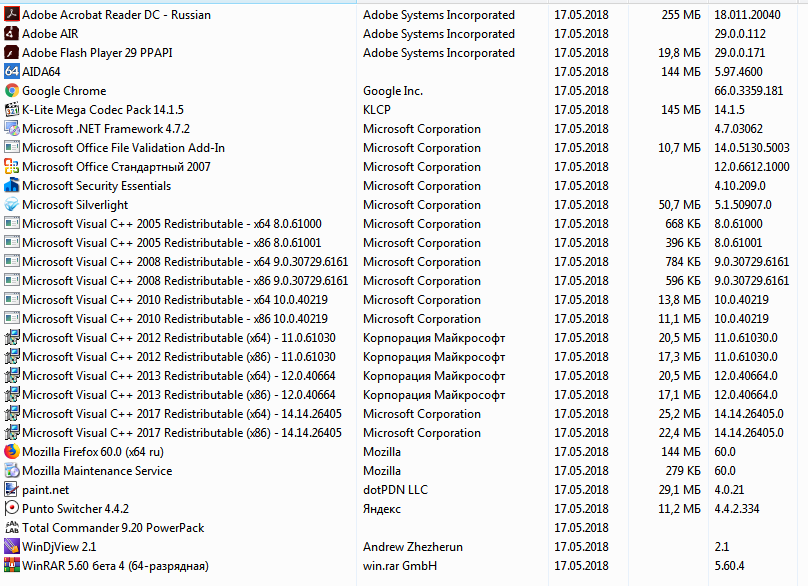Click version 5.60.4

pyautogui.click(x=729, y=565)
